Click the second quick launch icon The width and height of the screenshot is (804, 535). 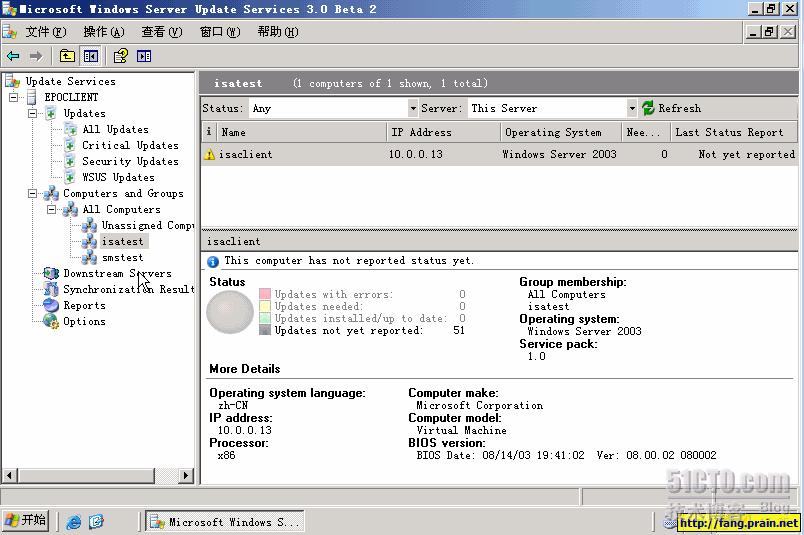click(x=96, y=522)
